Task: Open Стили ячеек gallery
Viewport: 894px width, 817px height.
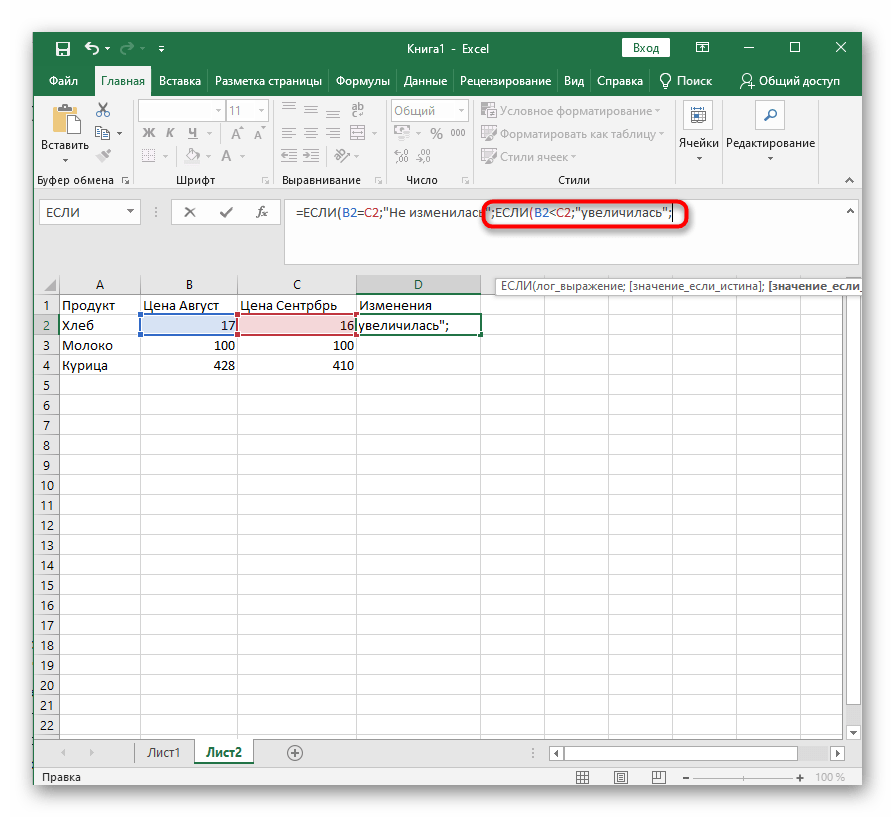Action: (529, 156)
